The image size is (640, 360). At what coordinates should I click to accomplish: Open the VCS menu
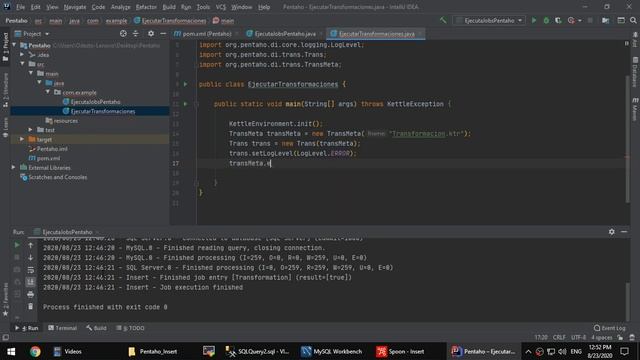coord(220,7)
